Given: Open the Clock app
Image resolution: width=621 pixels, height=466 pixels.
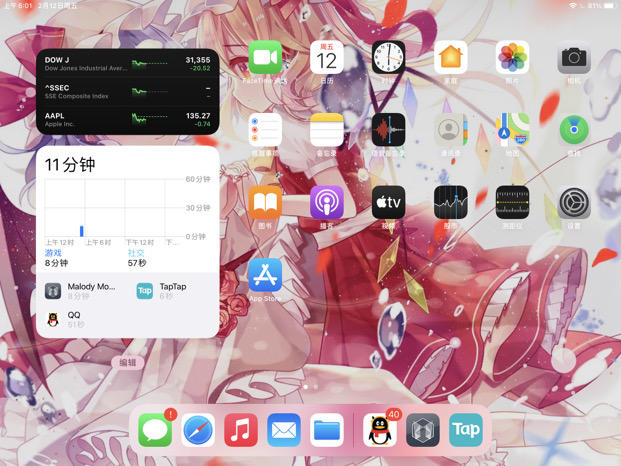Looking at the screenshot, I should click(388, 57).
